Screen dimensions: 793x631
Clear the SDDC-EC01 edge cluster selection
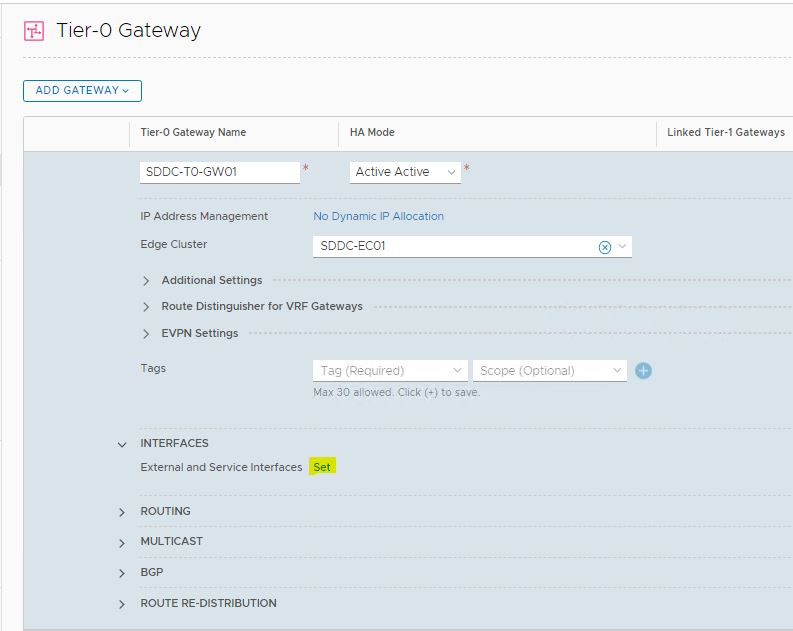pos(604,247)
